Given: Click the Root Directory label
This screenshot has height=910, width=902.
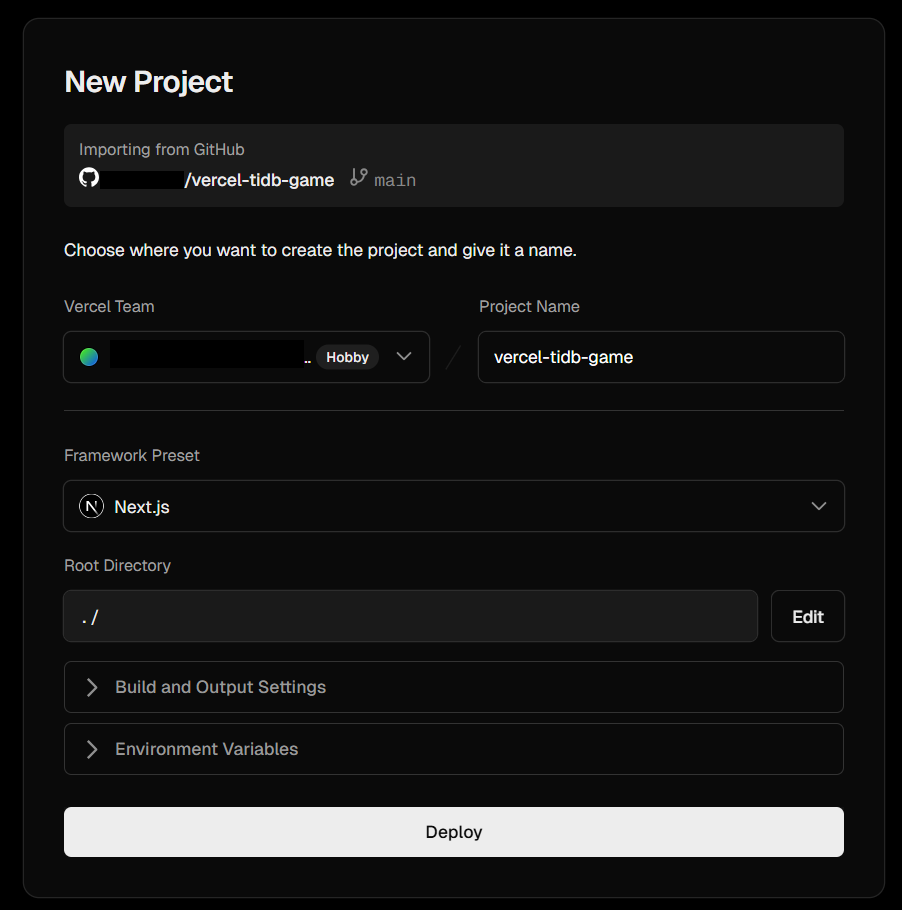Looking at the screenshot, I should click(117, 565).
